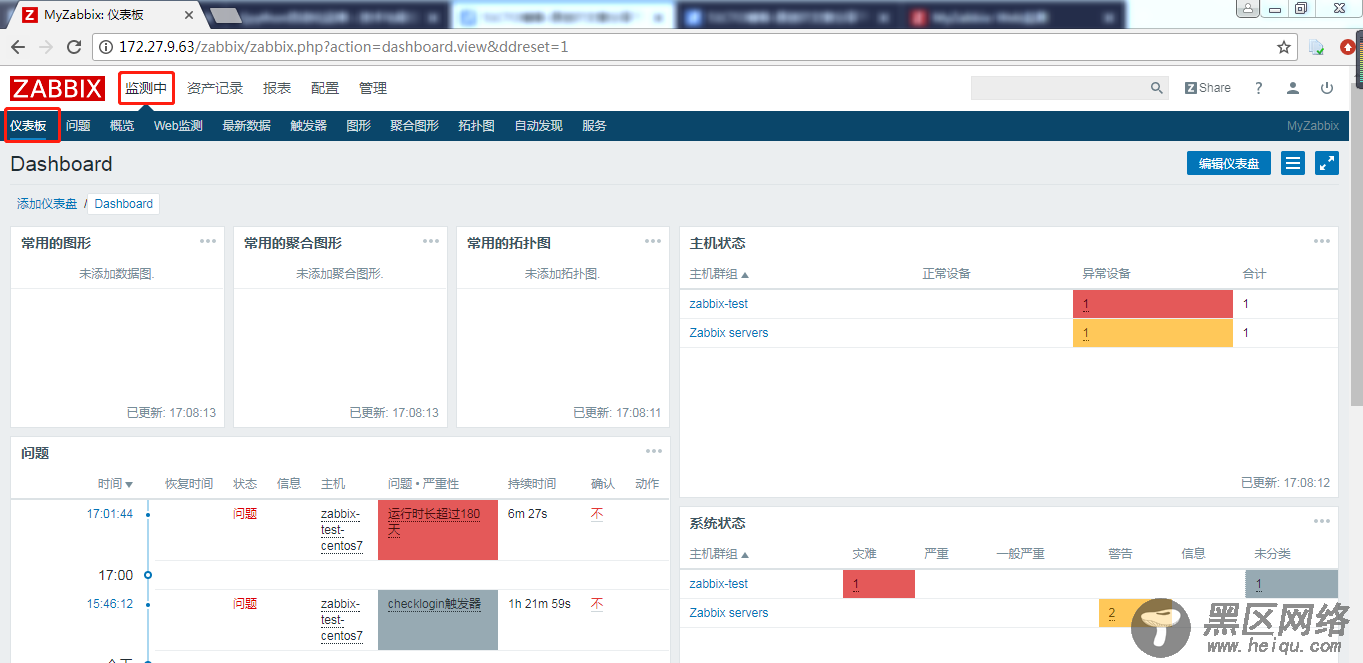Viewport: 1363px width, 663px height.
Task: Open Zabbix Share link
Action: click(1208, 88)
